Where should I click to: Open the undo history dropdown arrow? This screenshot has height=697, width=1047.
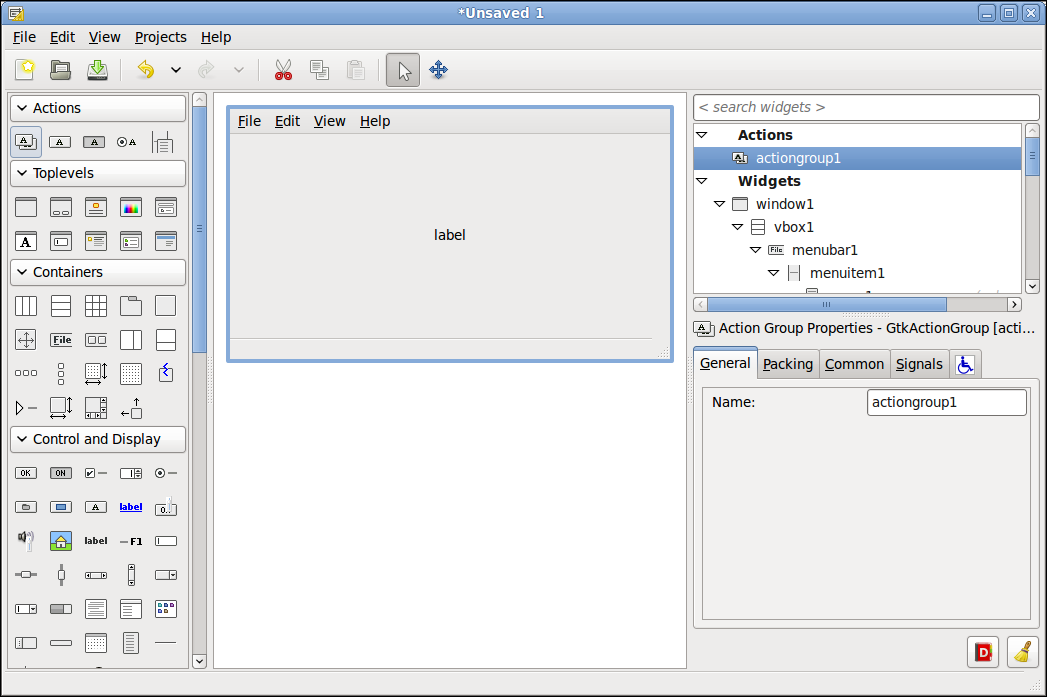tap(176, 69)
